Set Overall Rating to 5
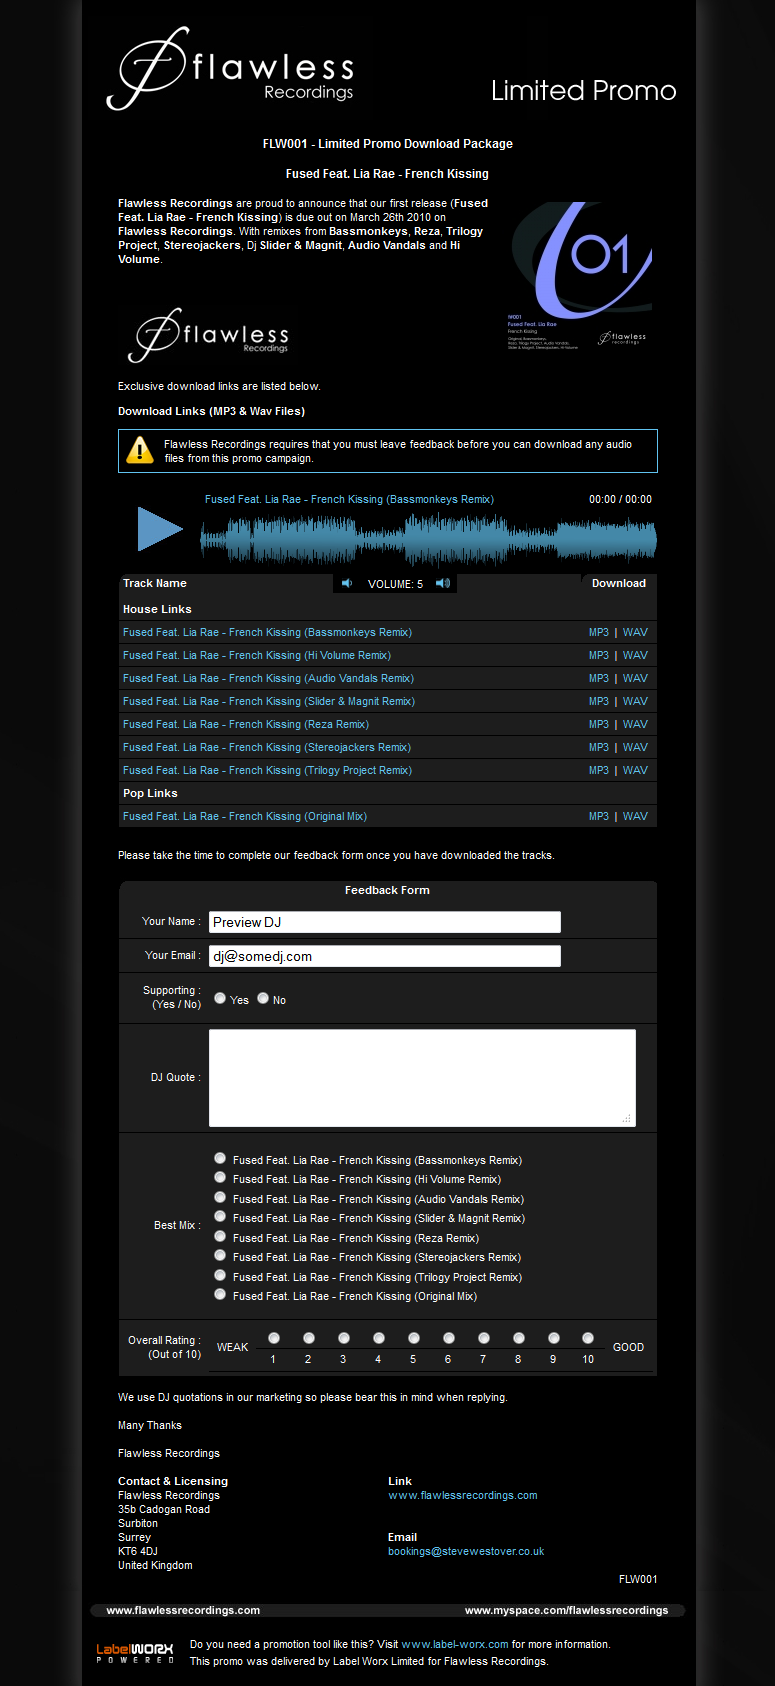 click(414, 1338)
